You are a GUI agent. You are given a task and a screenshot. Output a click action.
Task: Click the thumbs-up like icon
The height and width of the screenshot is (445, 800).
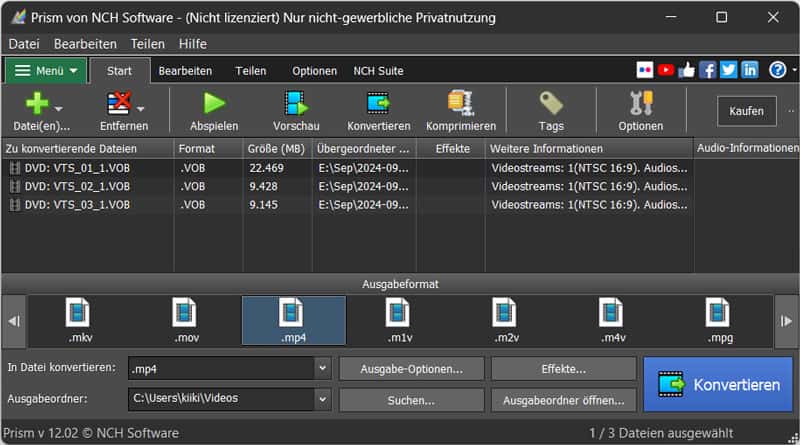687,70
